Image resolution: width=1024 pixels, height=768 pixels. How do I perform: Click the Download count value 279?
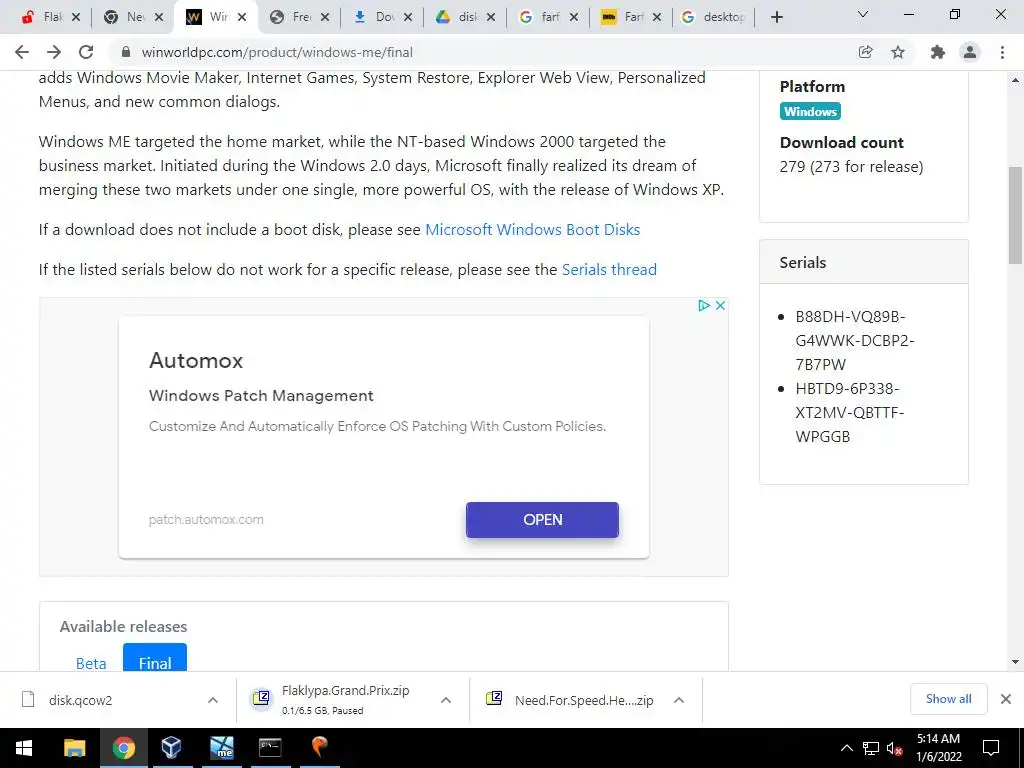click(x=851, y=167)
